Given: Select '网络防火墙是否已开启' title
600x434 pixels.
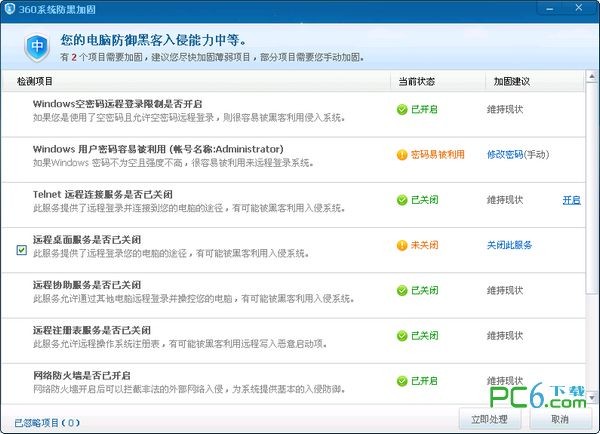Looking at the screenshot, I should [x=82, y=375].
